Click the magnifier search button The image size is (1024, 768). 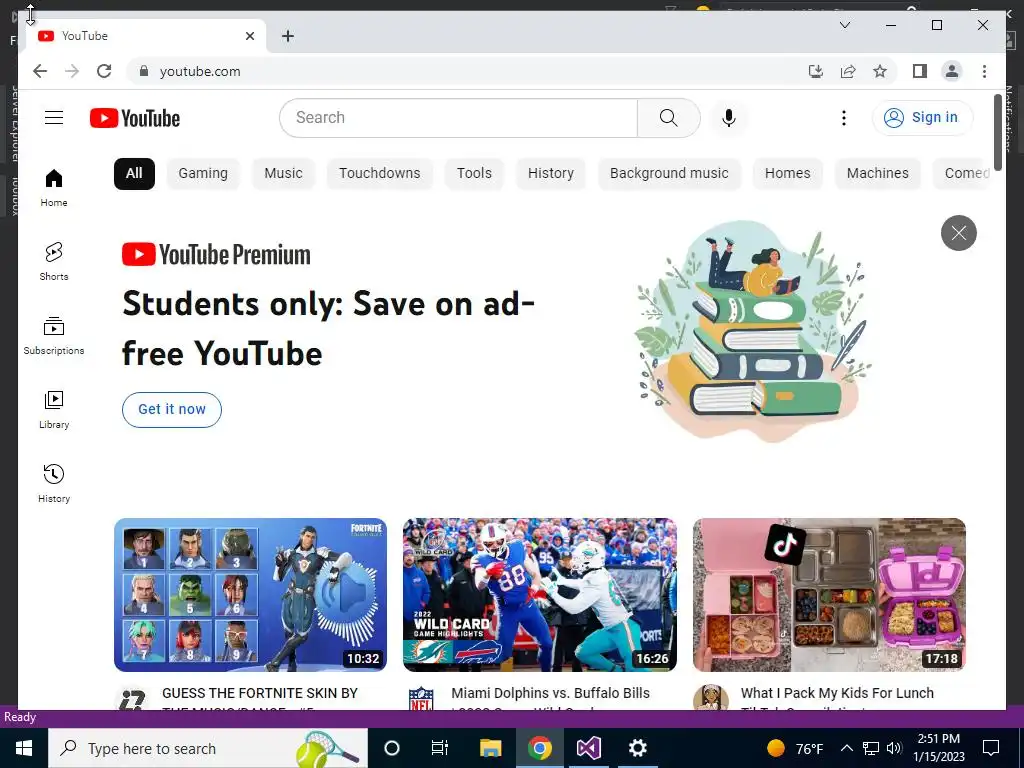click(668, 118)
